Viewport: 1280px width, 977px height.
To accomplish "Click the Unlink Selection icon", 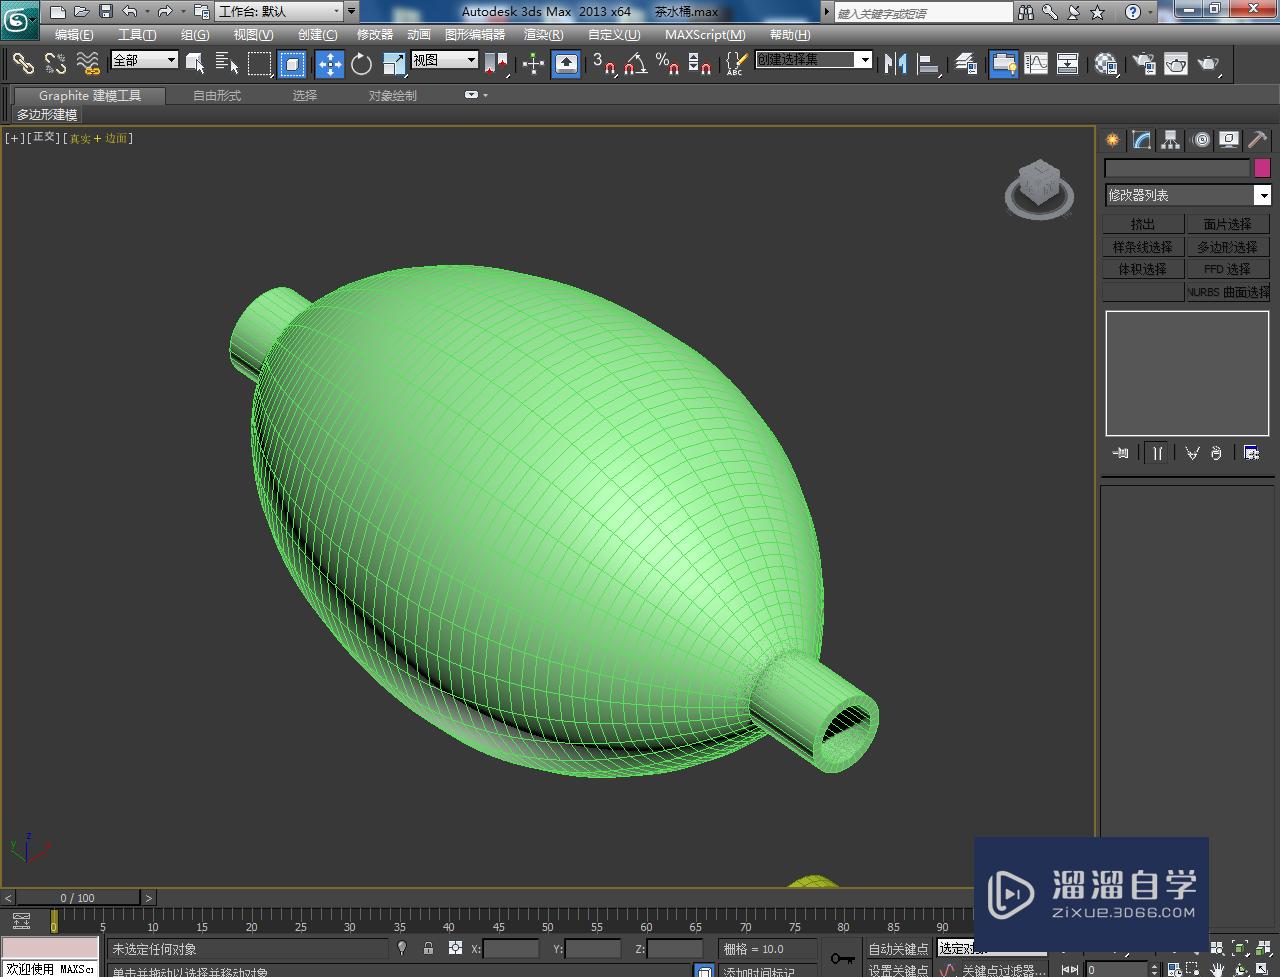I will [x=55, y=63].
